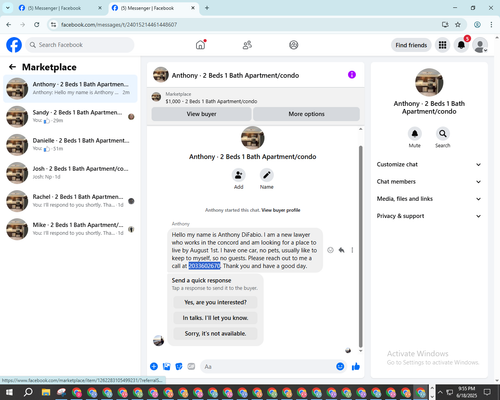Open the right panel listing profile picture
This screenshot has width=500, height=400.
[x=429, y=82]
